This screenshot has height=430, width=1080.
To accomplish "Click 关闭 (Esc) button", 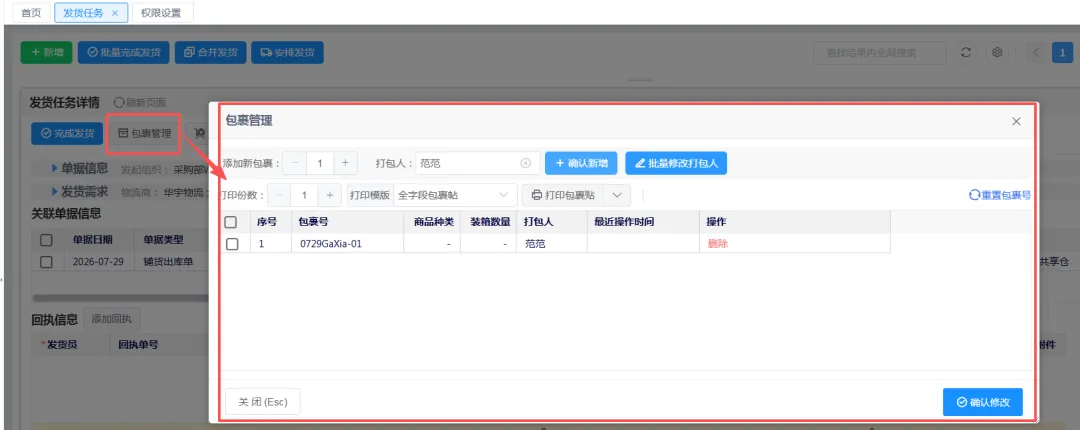I will (x=263, y=402).
